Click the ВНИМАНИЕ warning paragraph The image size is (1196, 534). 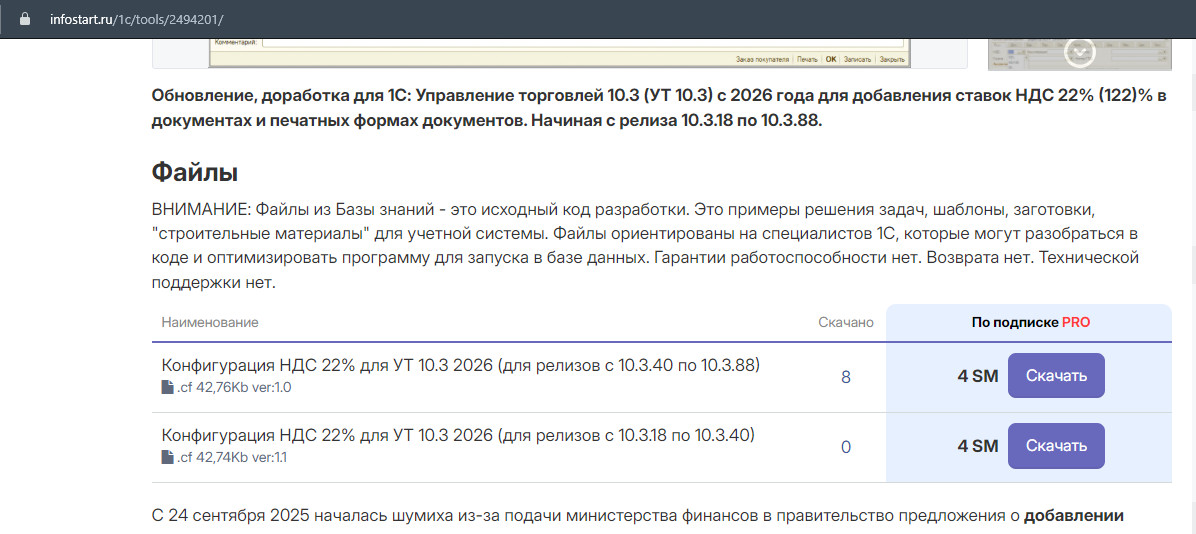[x=646, y=245]
